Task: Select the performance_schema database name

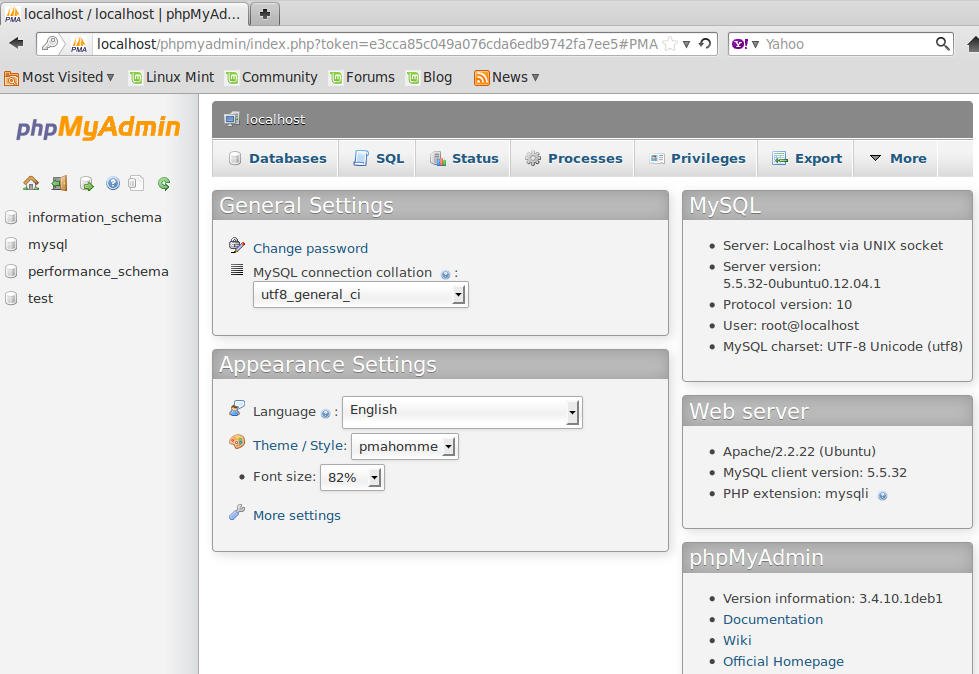Action: (x=98, y=271)
